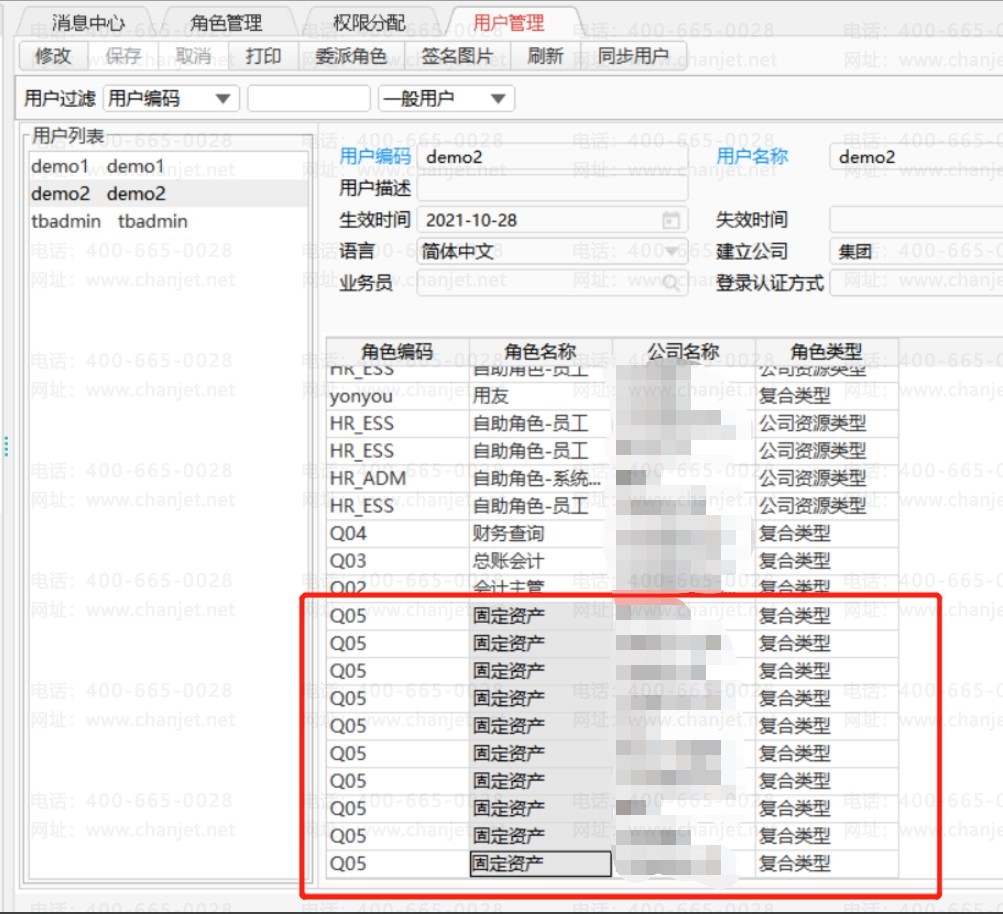Click the 打印 toolbar button
The image size is (1003, 914).
[264, 56]
